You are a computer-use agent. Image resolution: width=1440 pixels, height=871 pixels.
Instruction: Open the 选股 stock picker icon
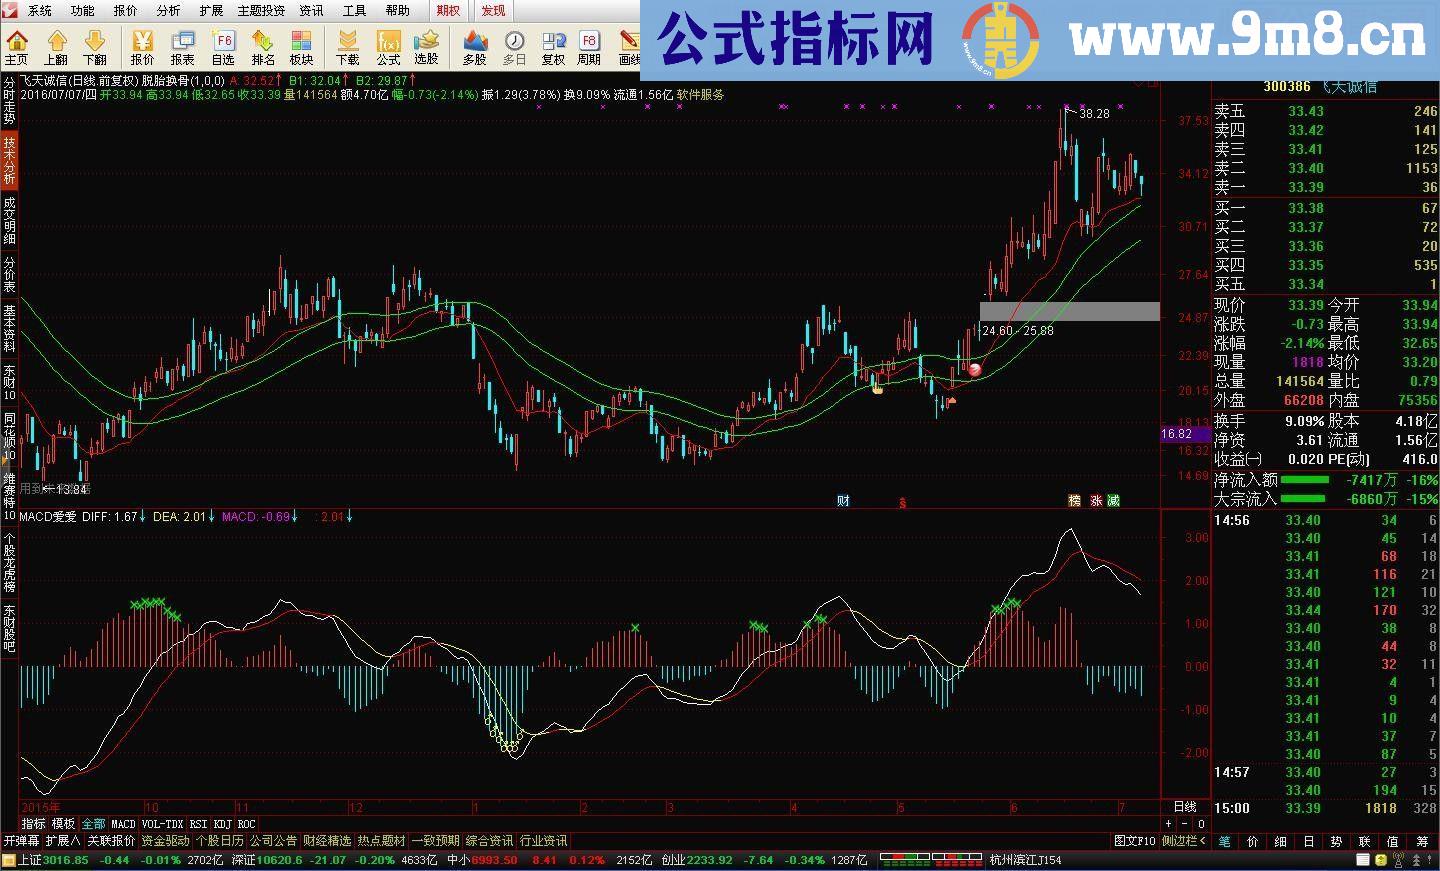tap(427, 47)
